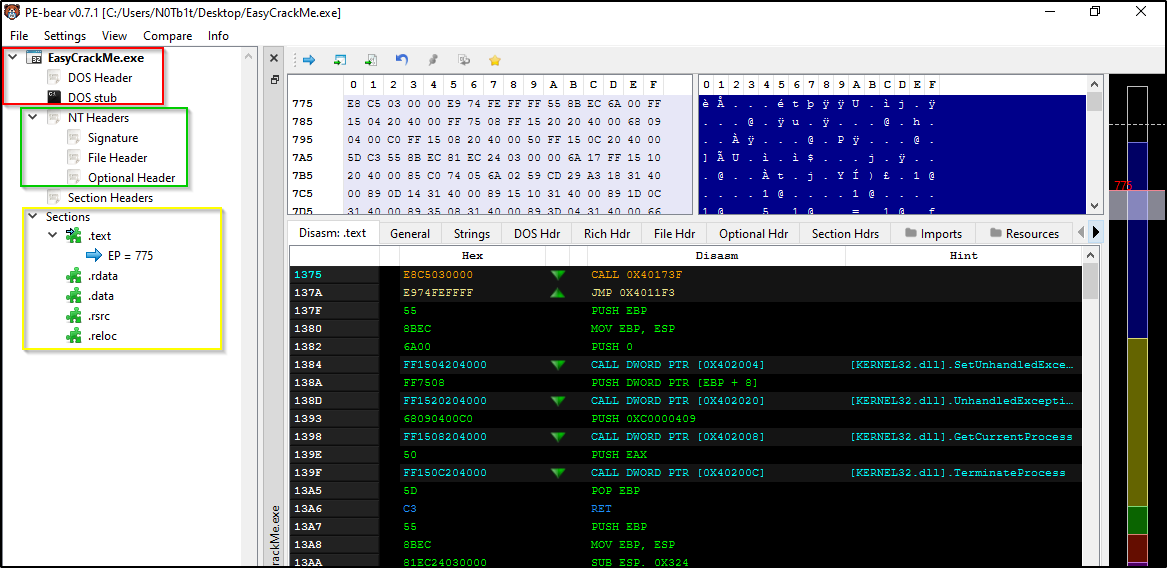Collapse the .text section node

[52, 236]
